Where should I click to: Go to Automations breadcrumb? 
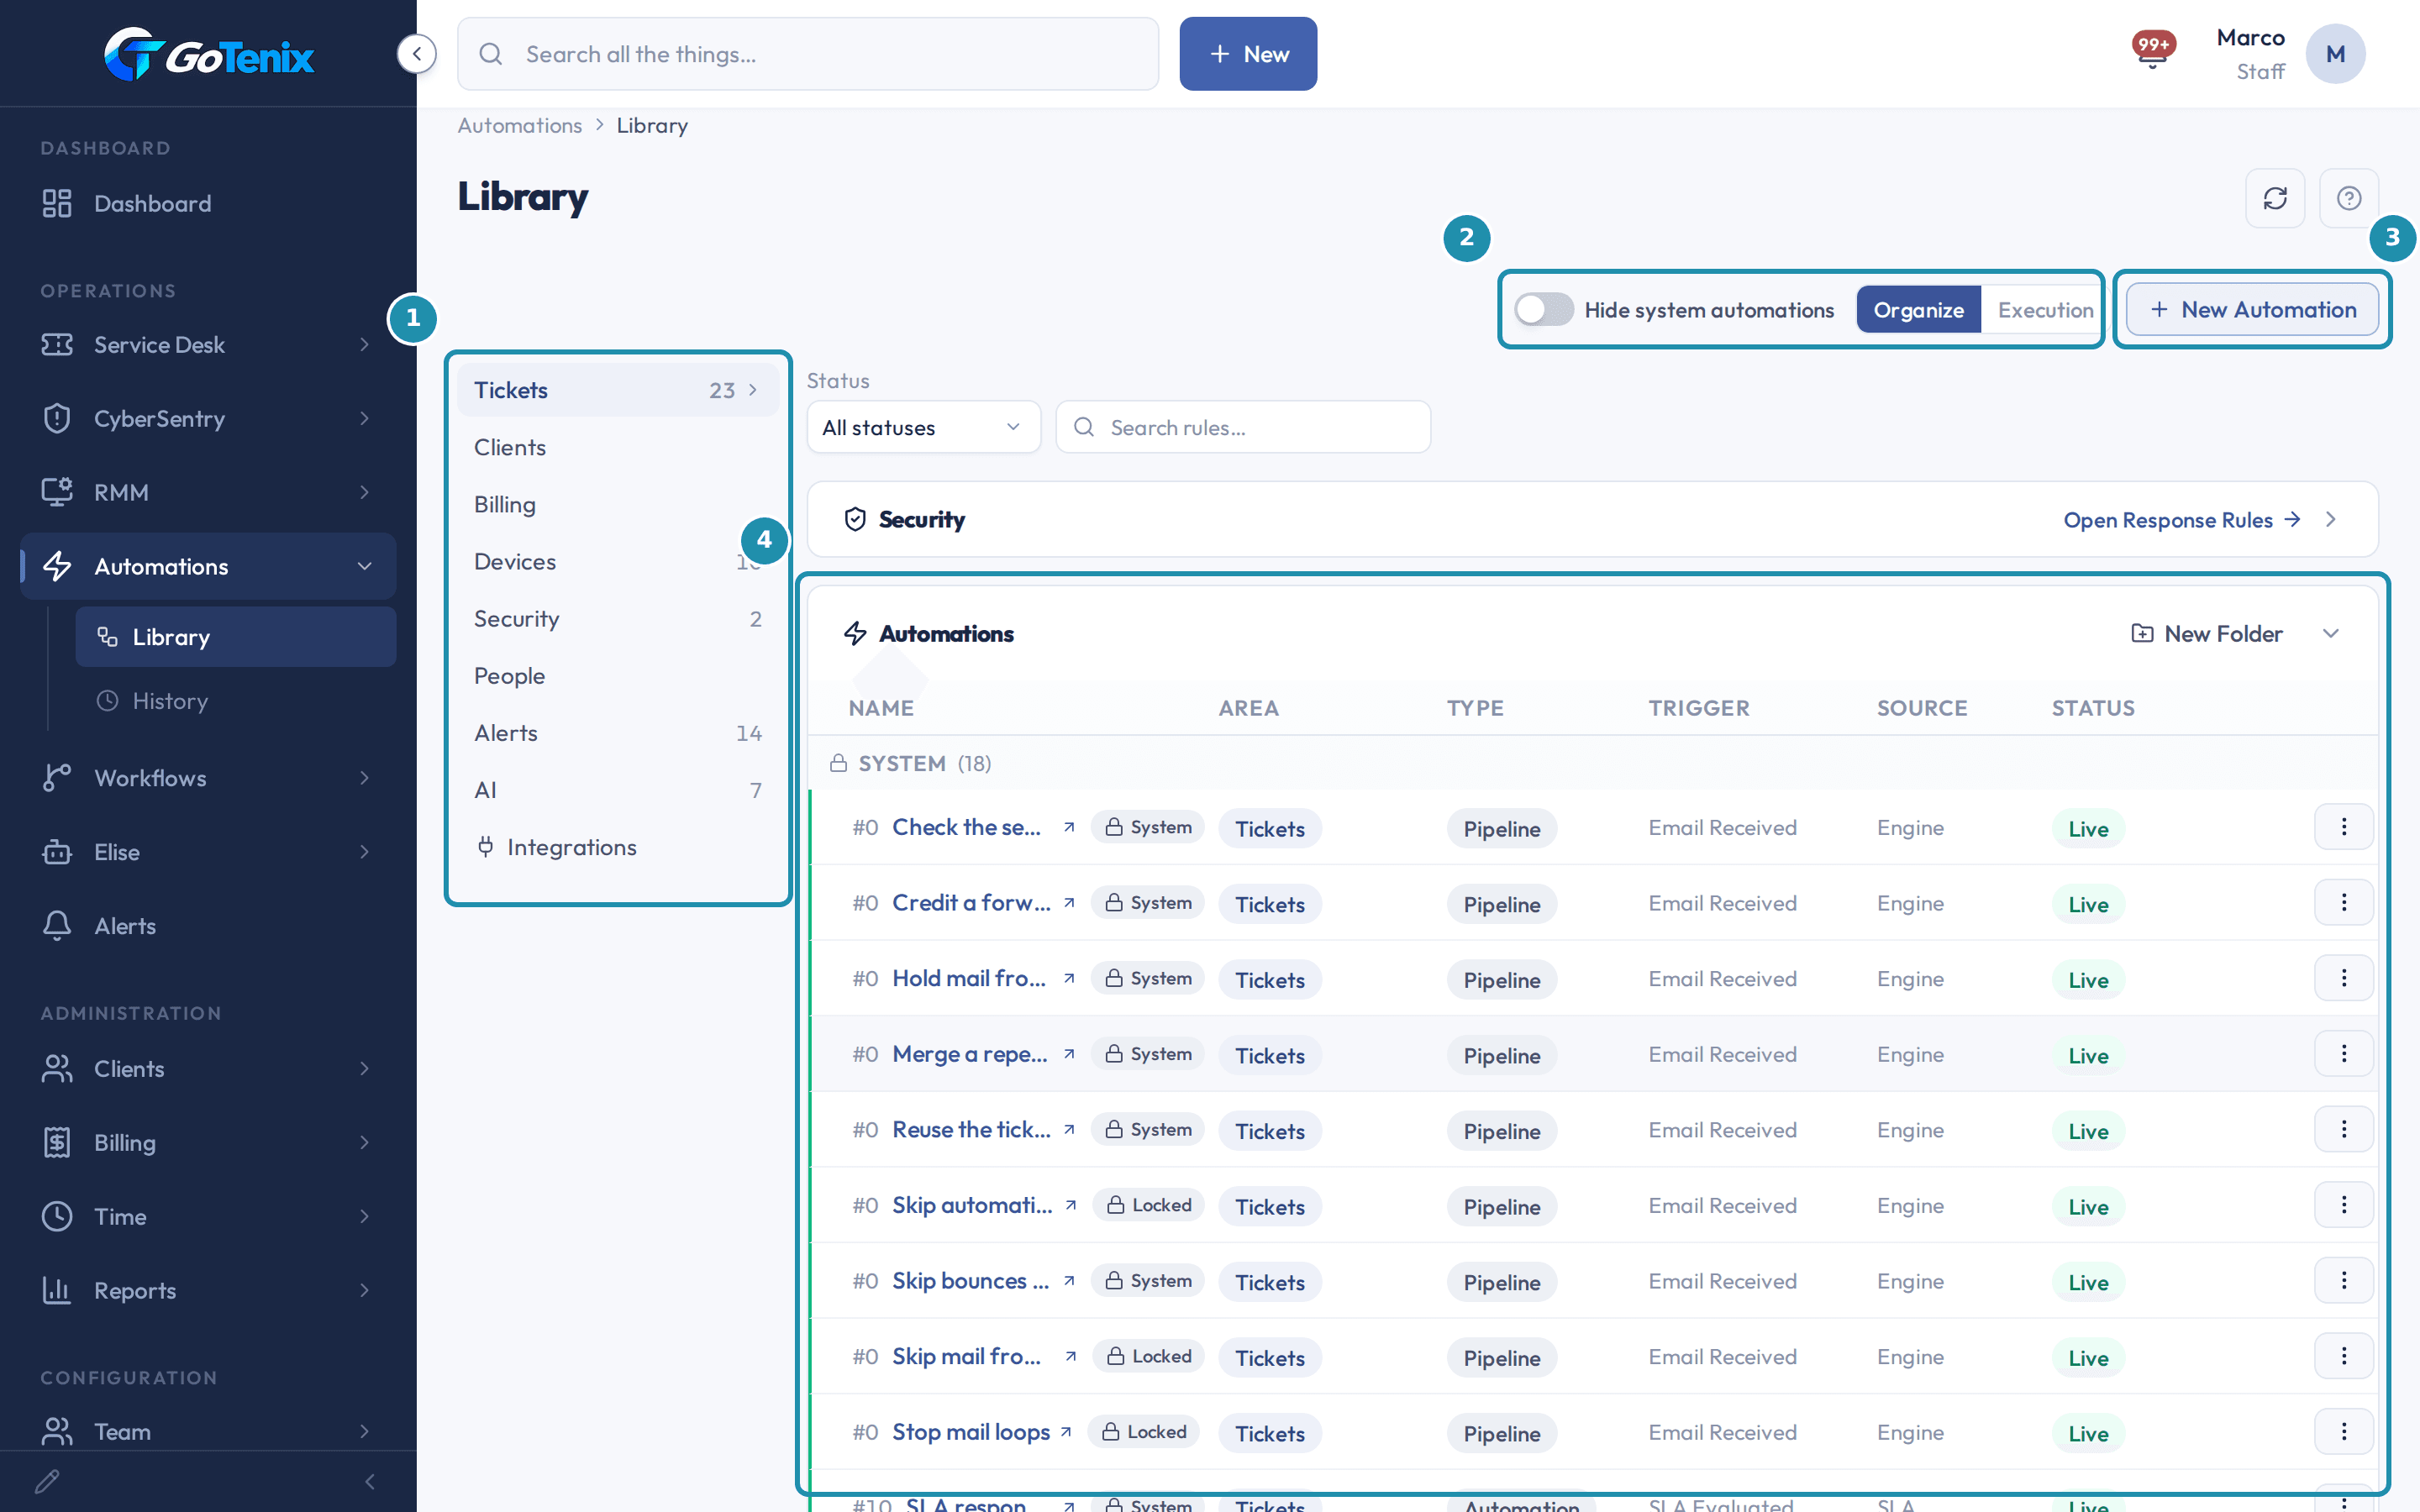tap(519, 125)
